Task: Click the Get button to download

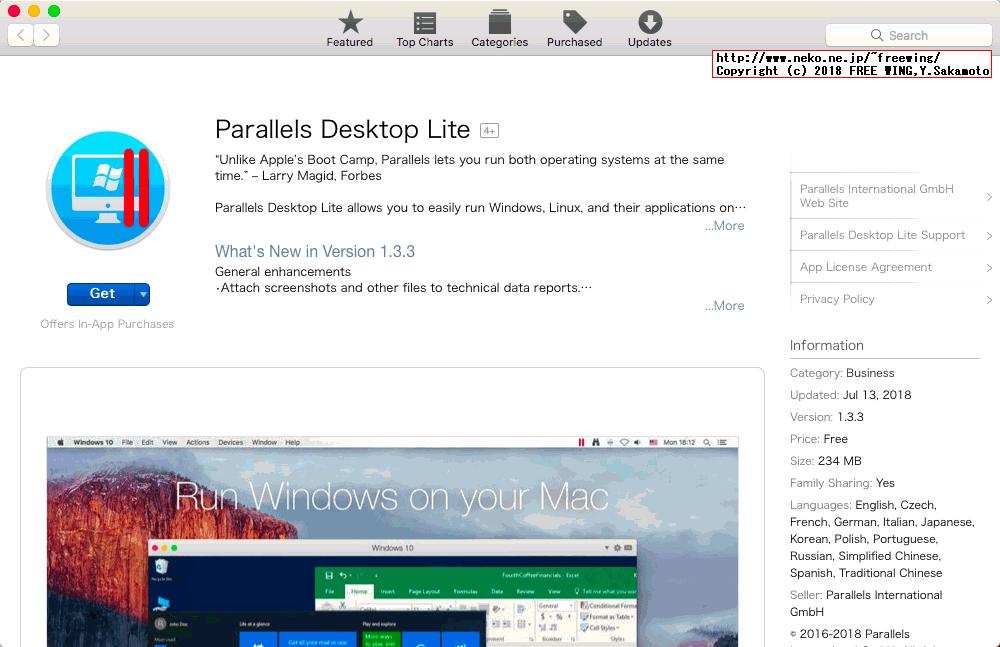Action: click(x=101, y=293)
